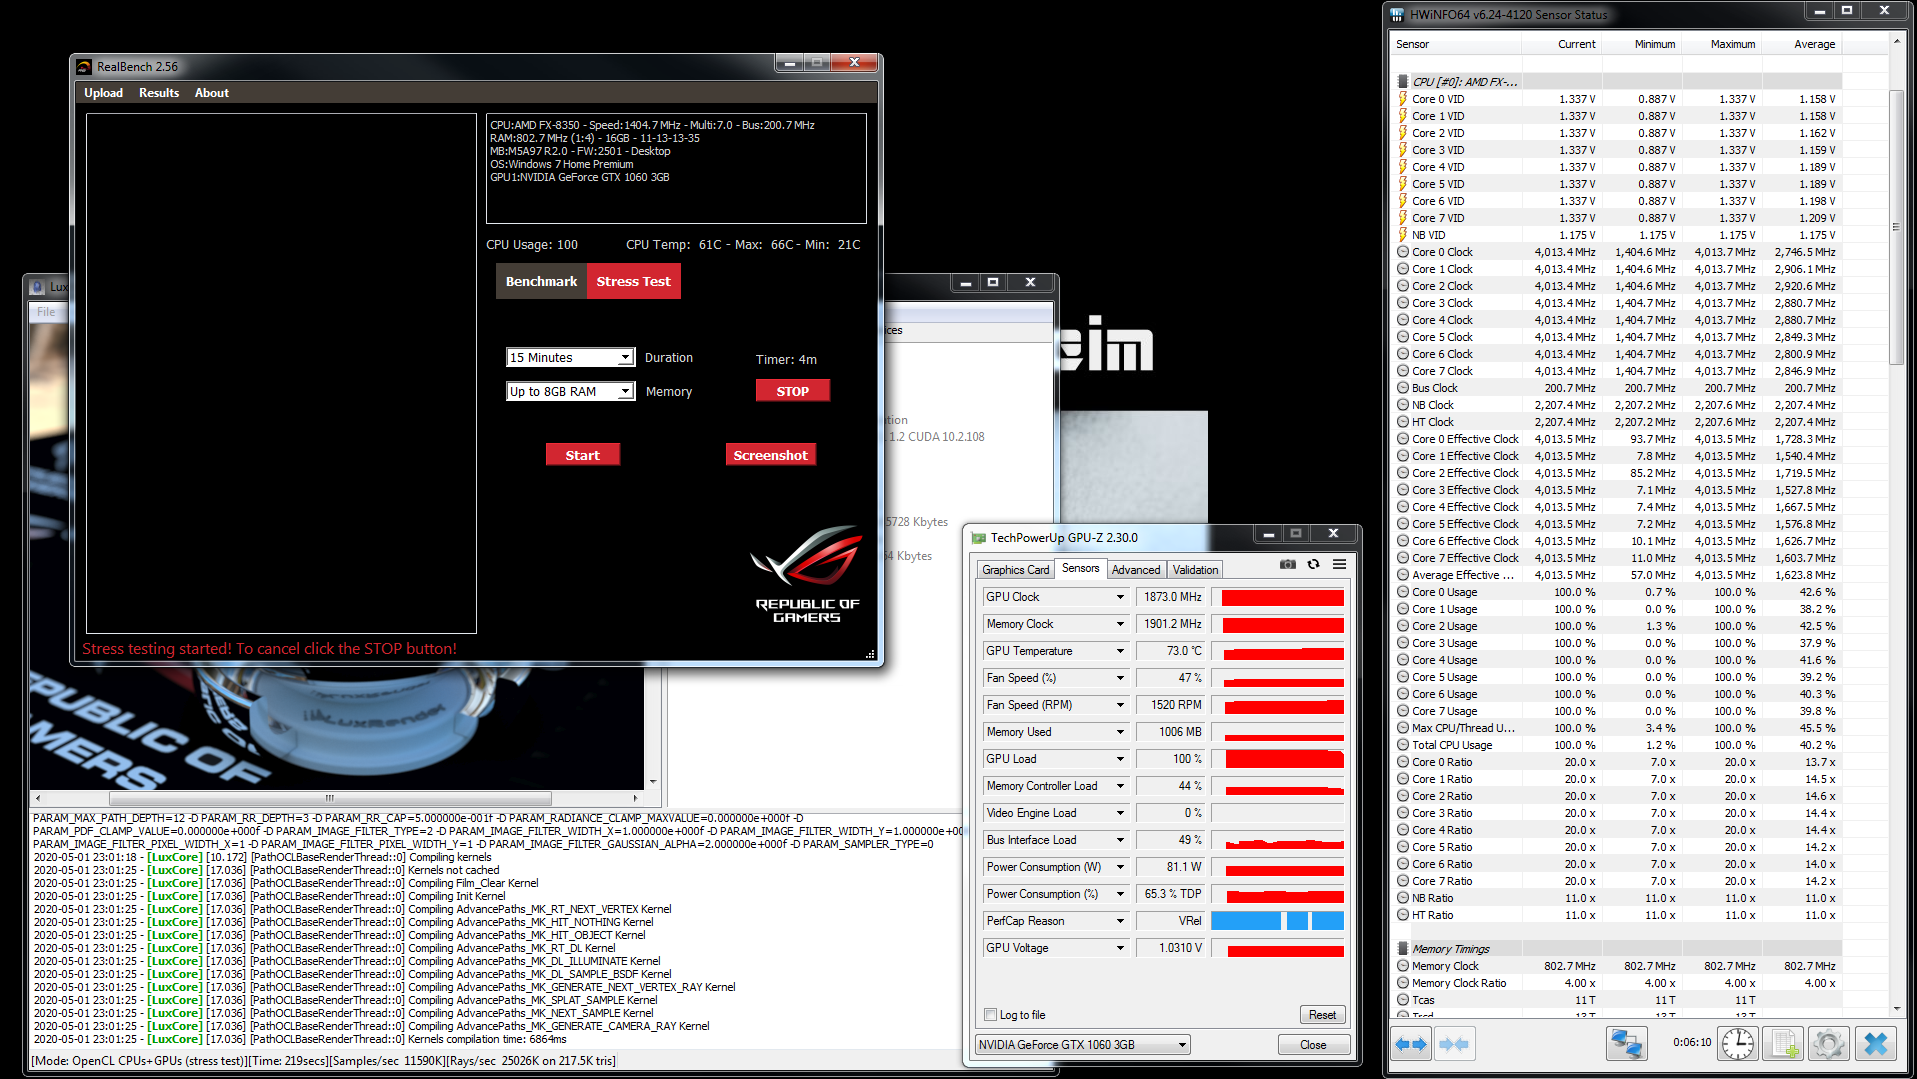Click the icon beside NB VID row
The width and height of the screenshot is (1917, 1079).
point(1403,235)
